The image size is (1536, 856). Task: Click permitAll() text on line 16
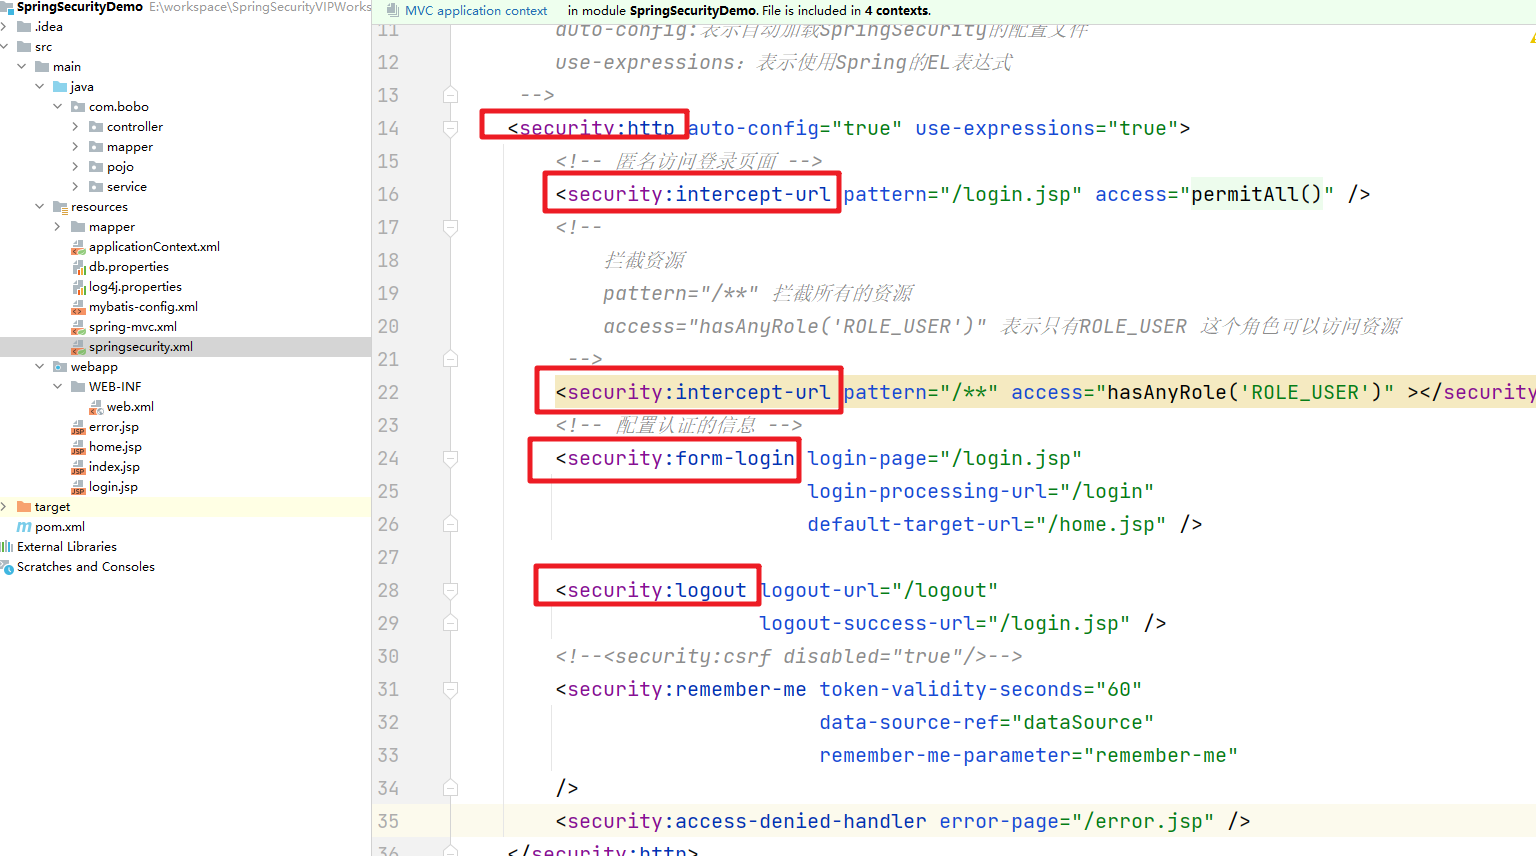[1256, 194]
